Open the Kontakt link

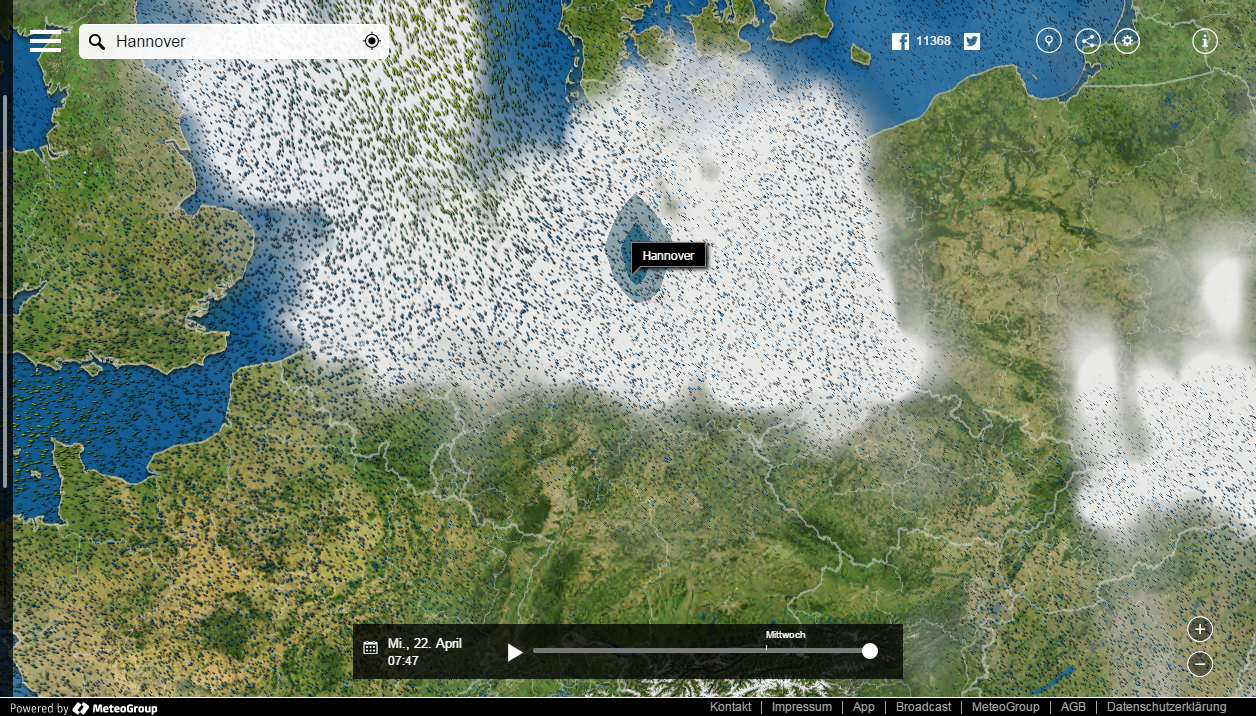point(731,707)
